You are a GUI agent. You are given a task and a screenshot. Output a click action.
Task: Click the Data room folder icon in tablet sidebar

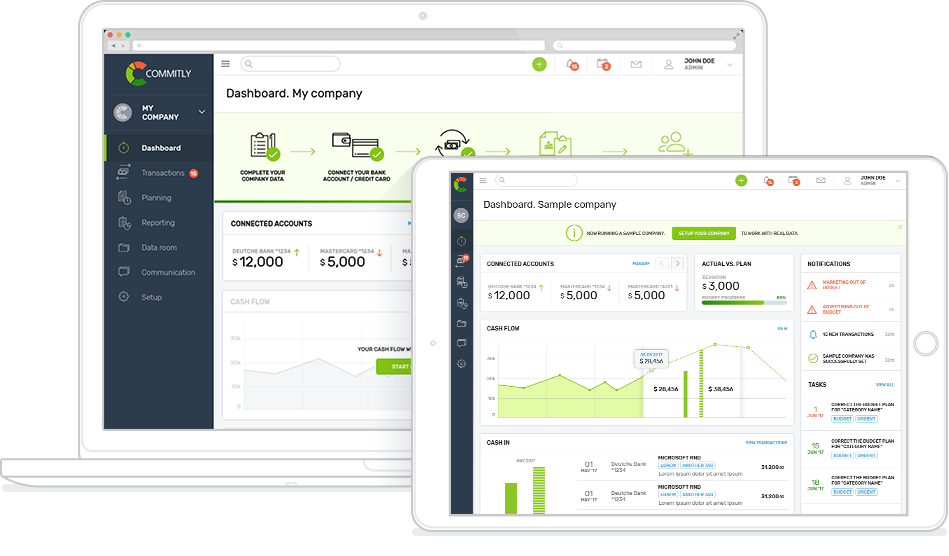(x=461, y=324)
